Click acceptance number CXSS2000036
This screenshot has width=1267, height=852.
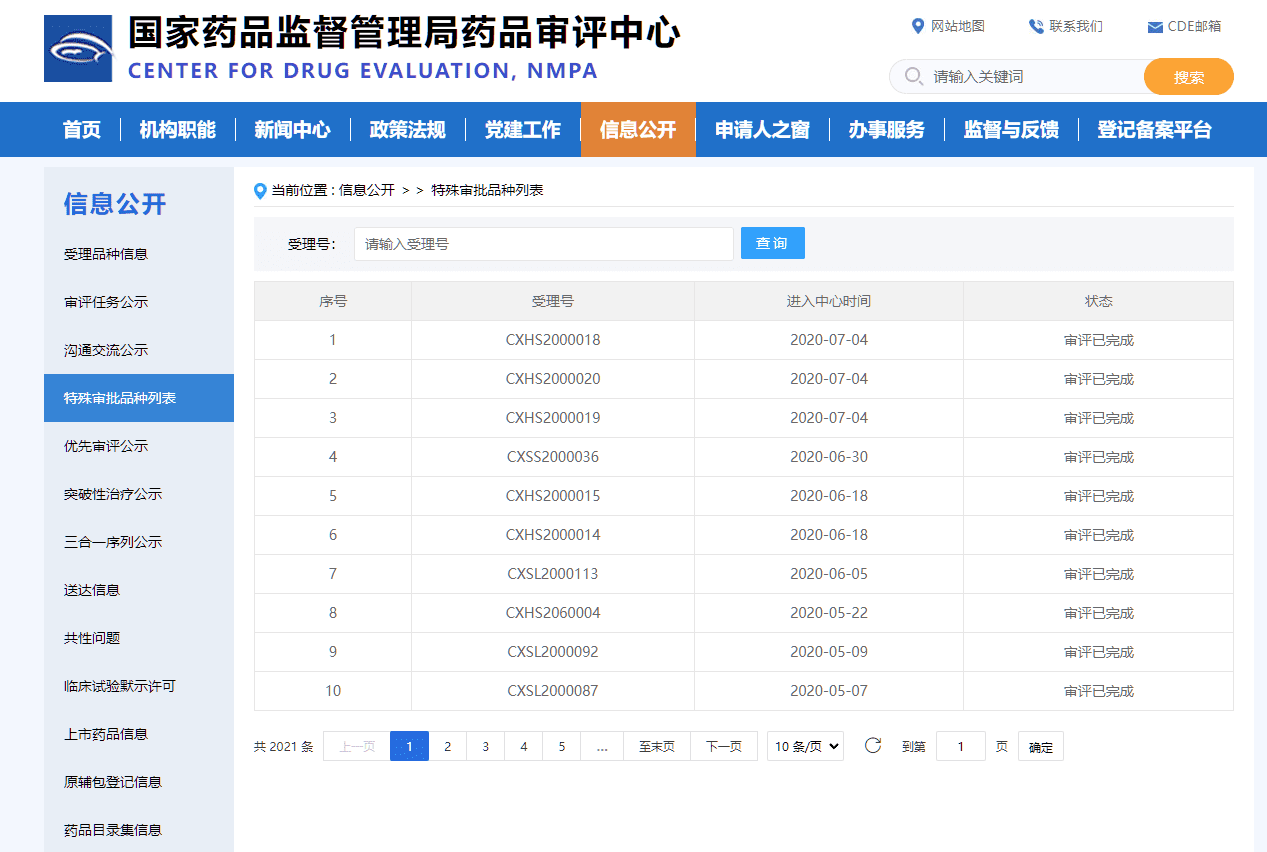tap(553, 457)
